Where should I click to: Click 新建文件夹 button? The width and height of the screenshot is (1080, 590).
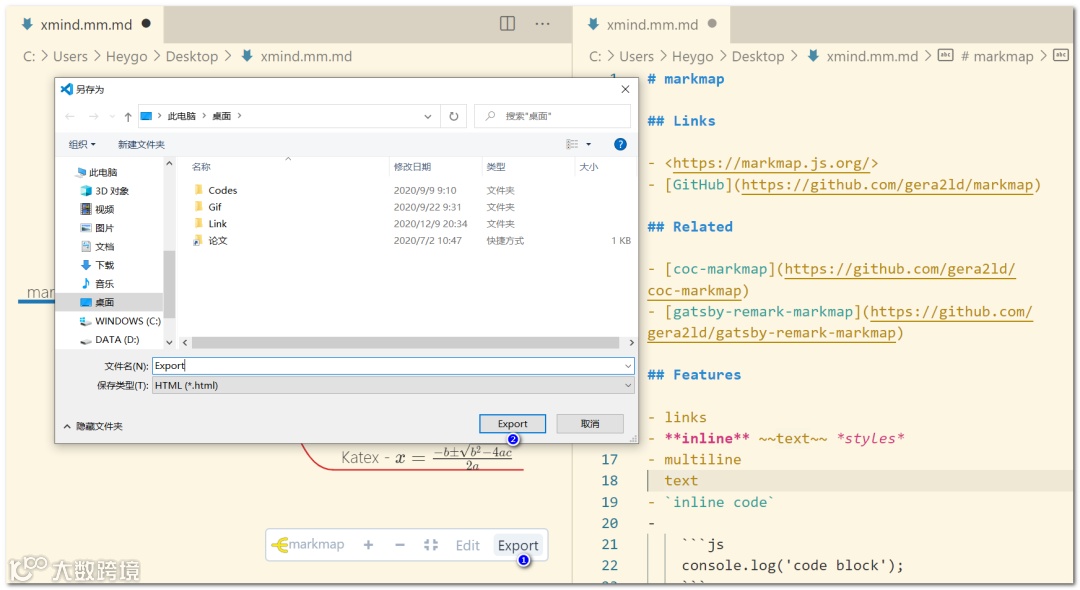[141, 144]
